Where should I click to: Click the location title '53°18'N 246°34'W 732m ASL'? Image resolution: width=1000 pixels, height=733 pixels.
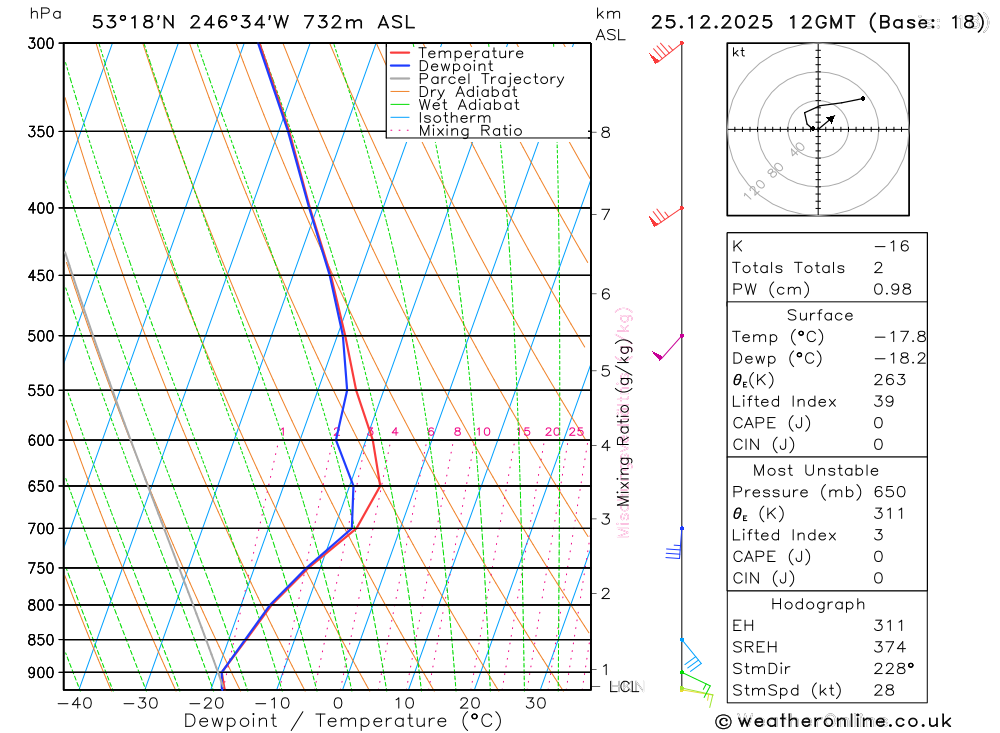pos(253,22)
